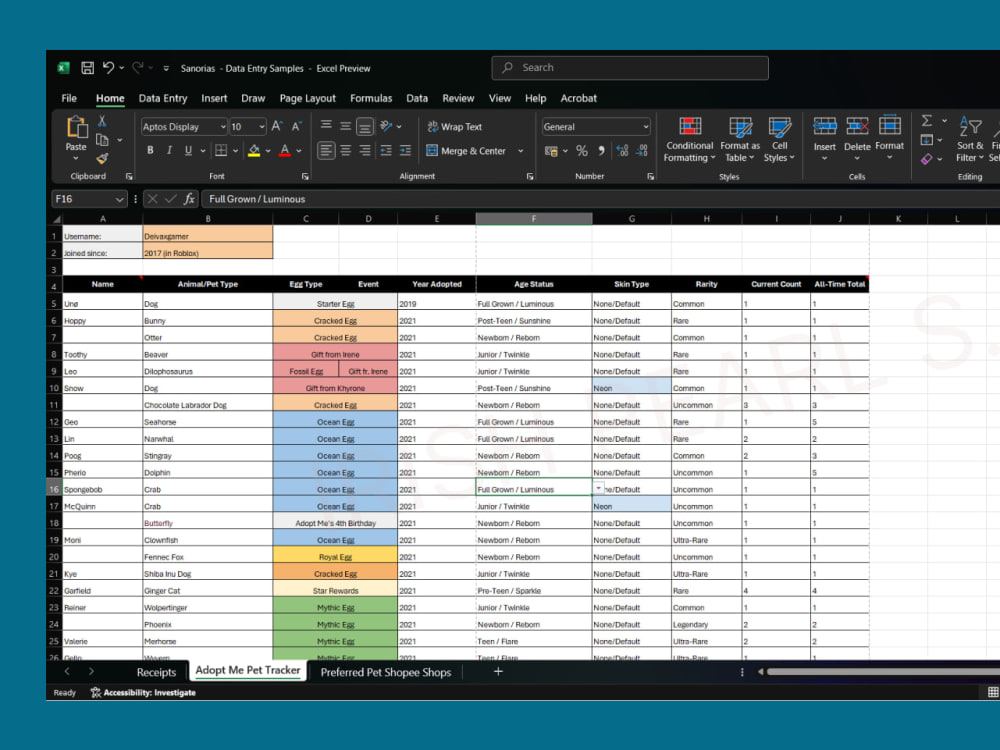Viewport: 1000px width, 750px height.
Task: Open the General number format dropdown
Action: 645,127
